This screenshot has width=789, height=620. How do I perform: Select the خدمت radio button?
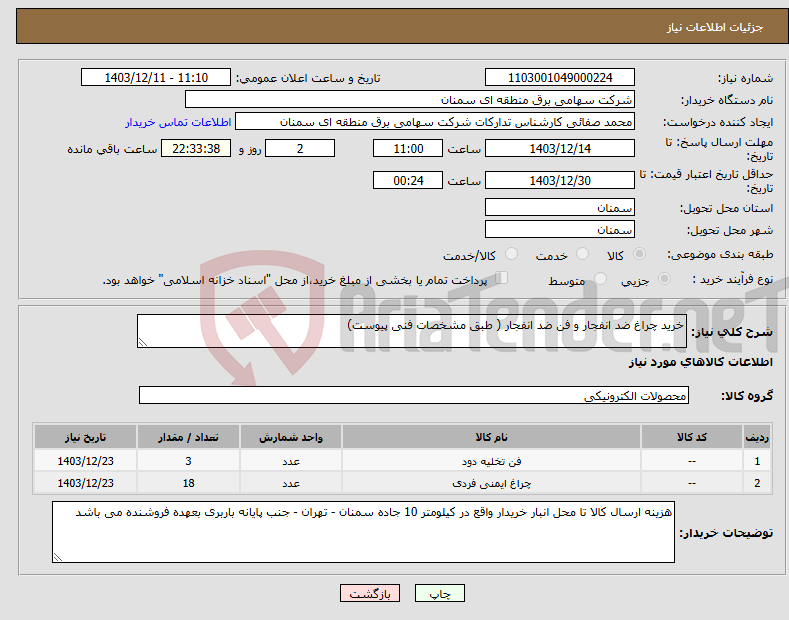[x=582, y=254]
